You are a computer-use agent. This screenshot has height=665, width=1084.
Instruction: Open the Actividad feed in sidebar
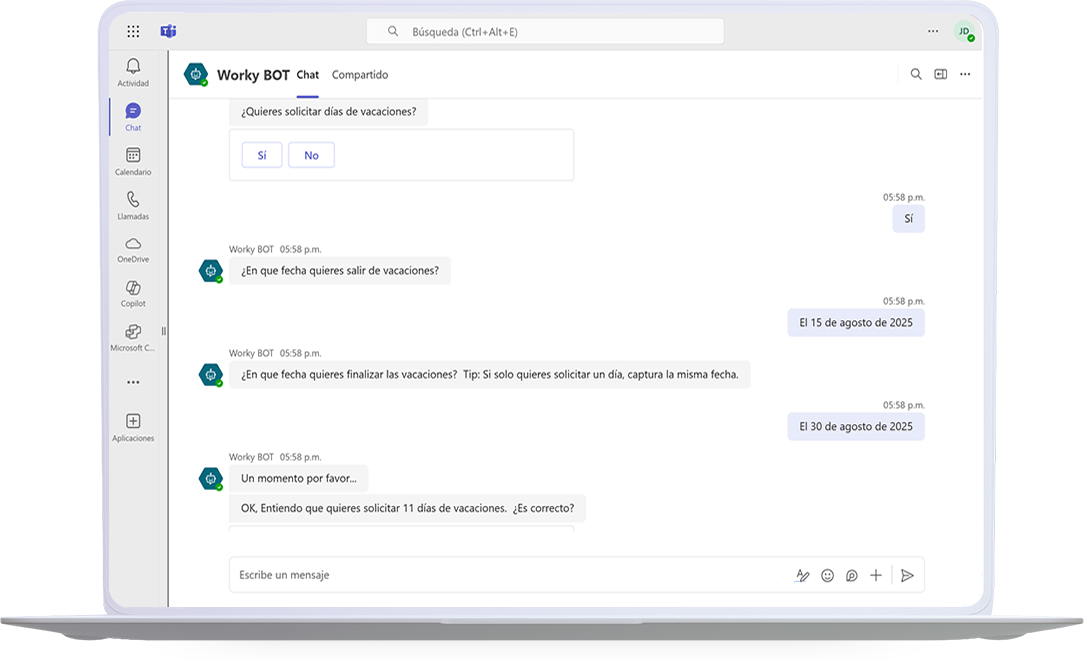(x=133, y=72)
